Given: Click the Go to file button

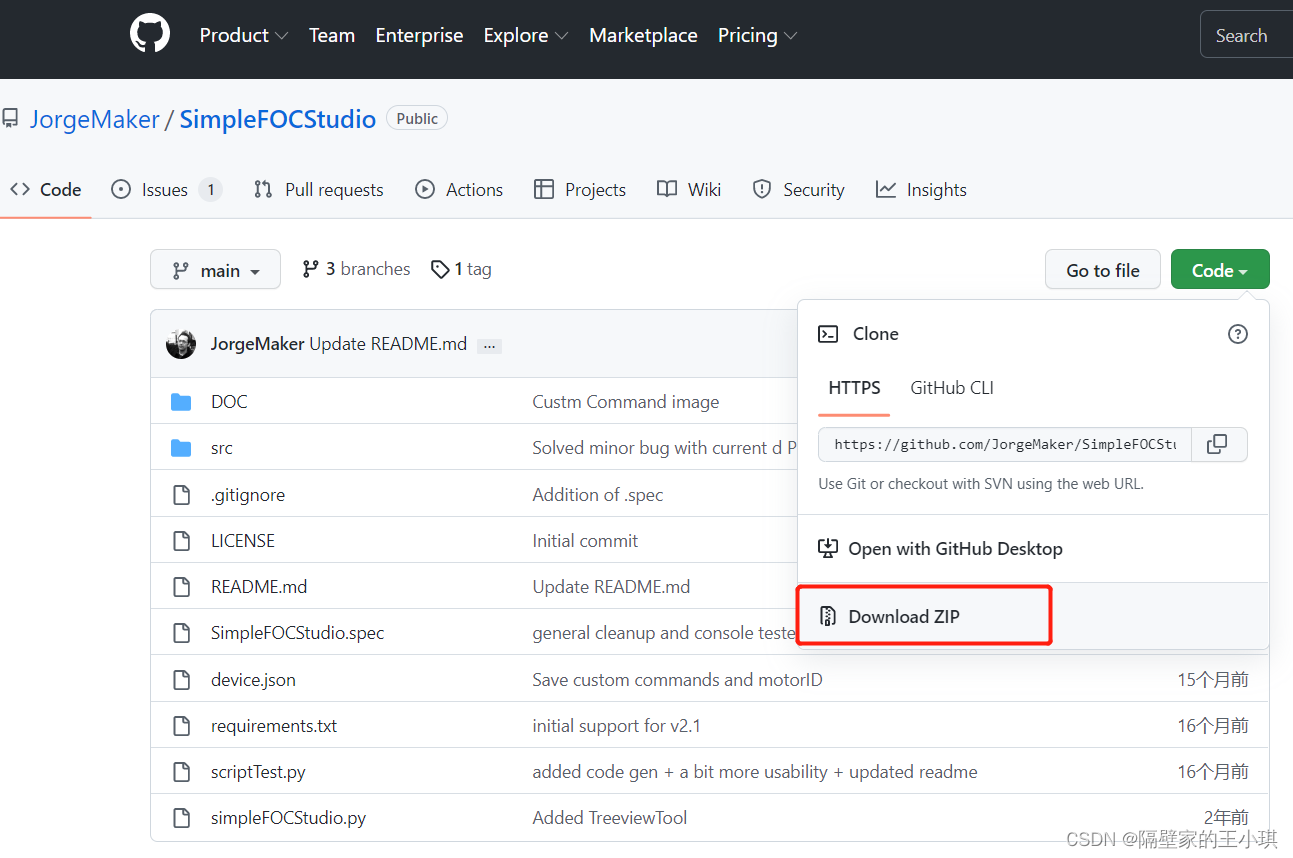Looking at the screenshot, I should pos(1103,270).
